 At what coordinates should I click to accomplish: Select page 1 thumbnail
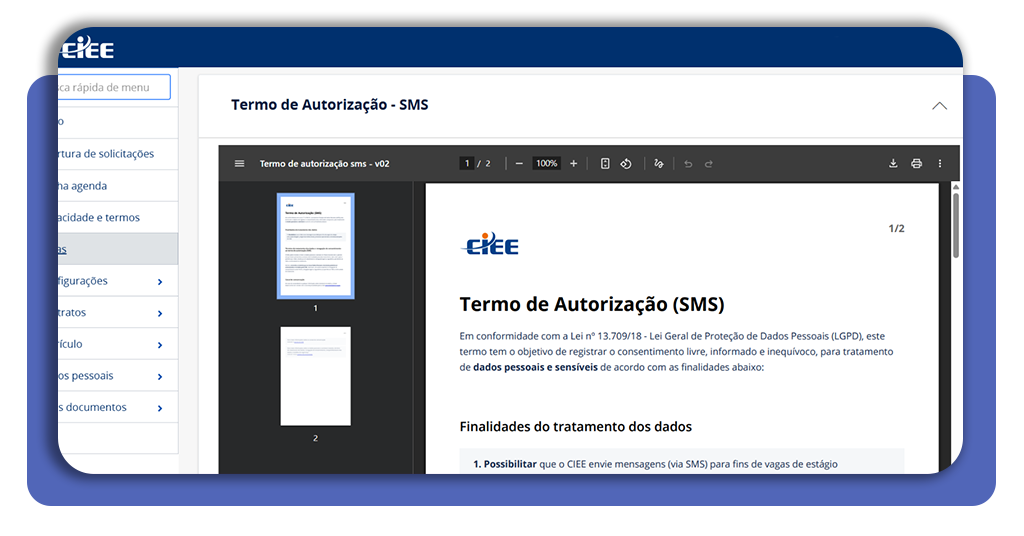pos(315,245)
